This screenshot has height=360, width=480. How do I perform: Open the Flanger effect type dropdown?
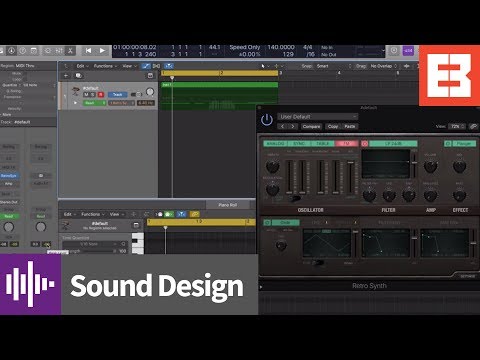[x=464, y=144]
